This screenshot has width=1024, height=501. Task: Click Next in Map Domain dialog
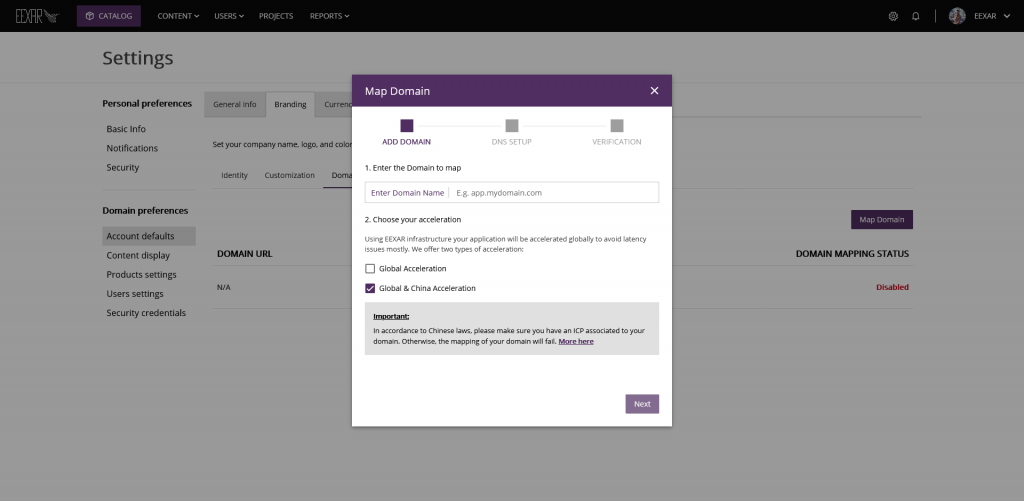tap(642, 404)
